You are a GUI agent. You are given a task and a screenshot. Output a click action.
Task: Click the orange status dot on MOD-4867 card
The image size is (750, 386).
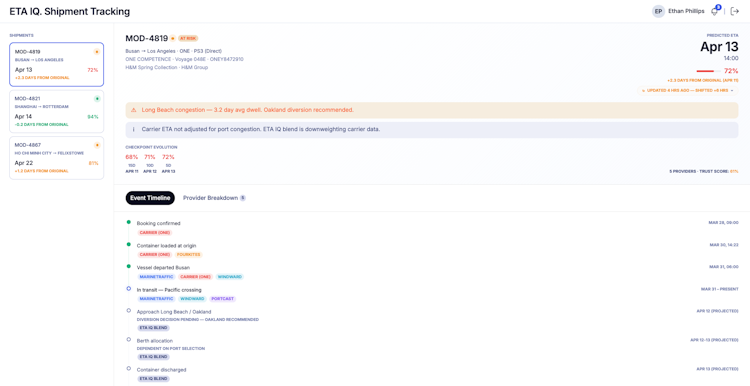[x=97, y=145]
